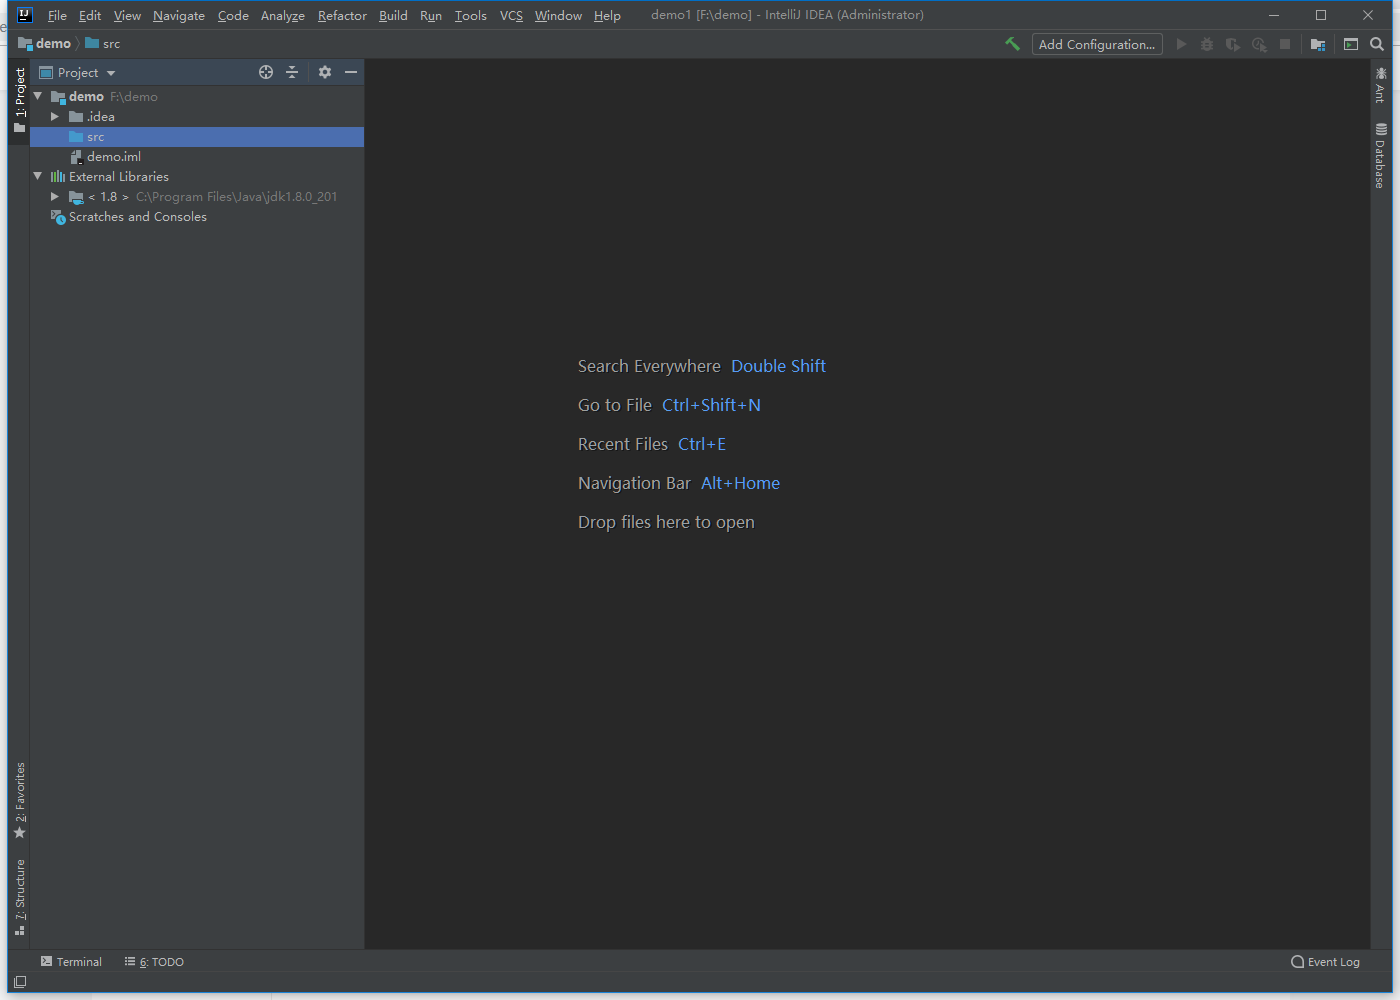Expand the < 1.8 > JDK node arrow
The image size is (1400, 1000).
pyautogui.click(x=56, y=197)
